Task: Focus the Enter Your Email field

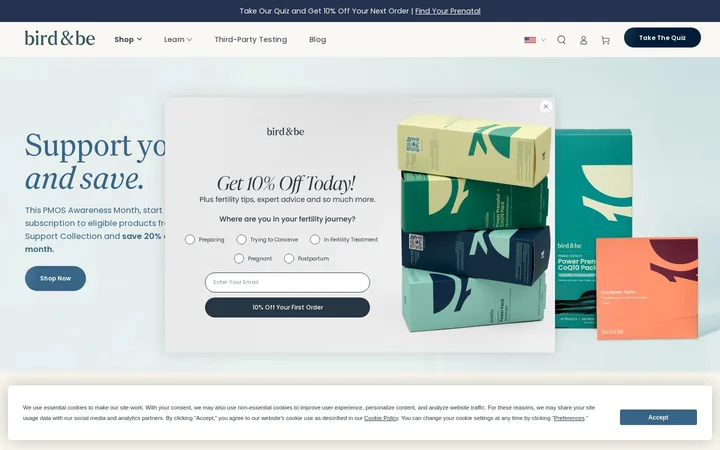Action: (x=287, y=282)
